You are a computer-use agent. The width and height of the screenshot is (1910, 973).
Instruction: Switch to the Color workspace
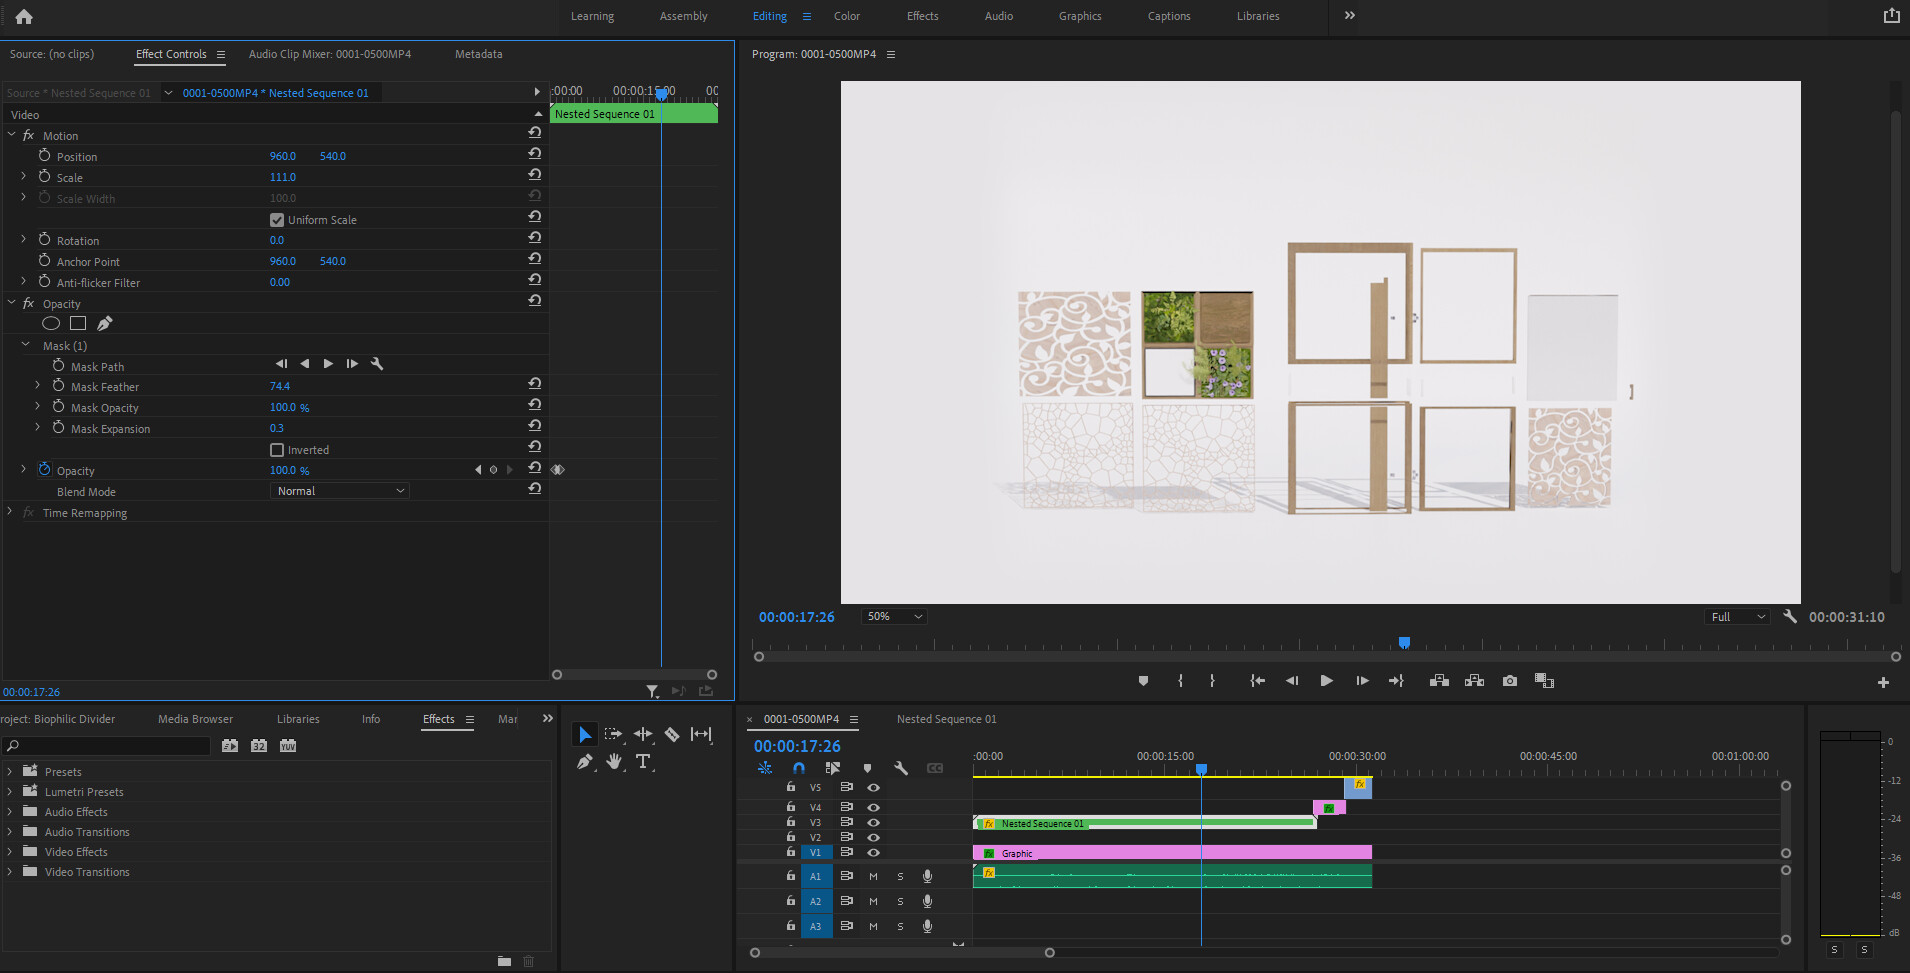click(x=846, y=16)
